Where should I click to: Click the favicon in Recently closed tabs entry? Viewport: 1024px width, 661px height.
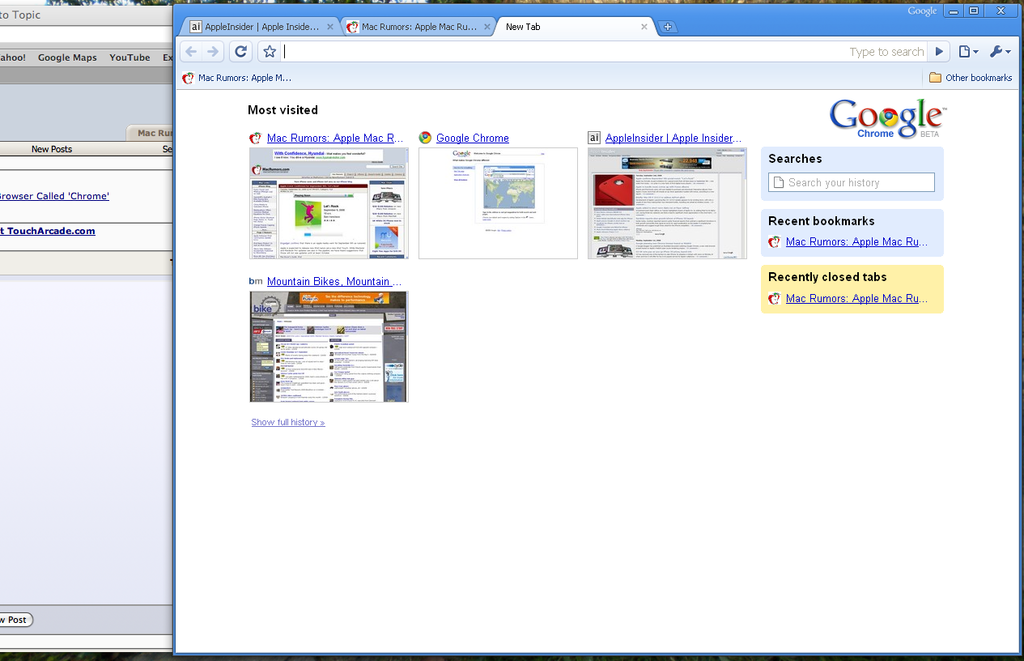775,298
